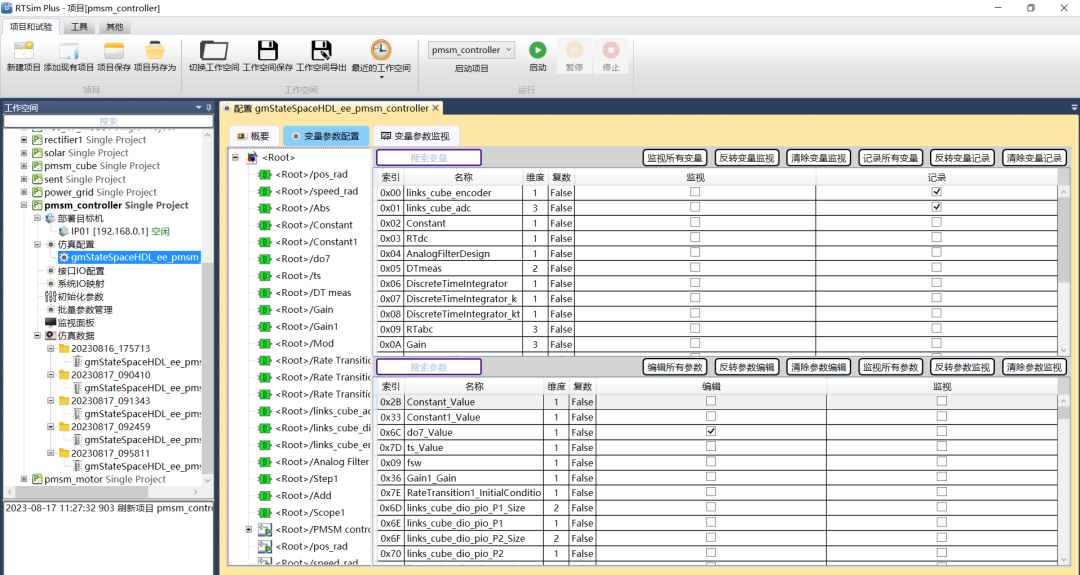Start the project with green 启动 button
Viewport: 1080px width, 575px height.
tap(537, 50)
